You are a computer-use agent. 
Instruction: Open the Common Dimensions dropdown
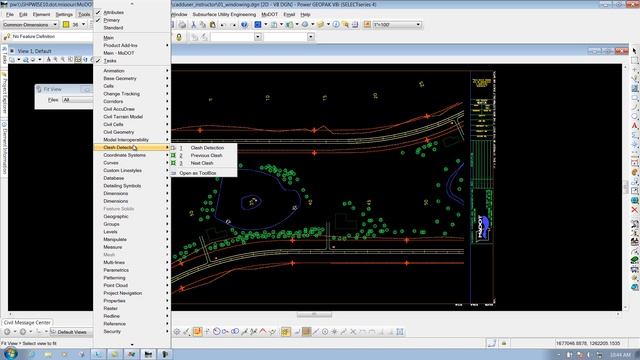coord(30,24)
